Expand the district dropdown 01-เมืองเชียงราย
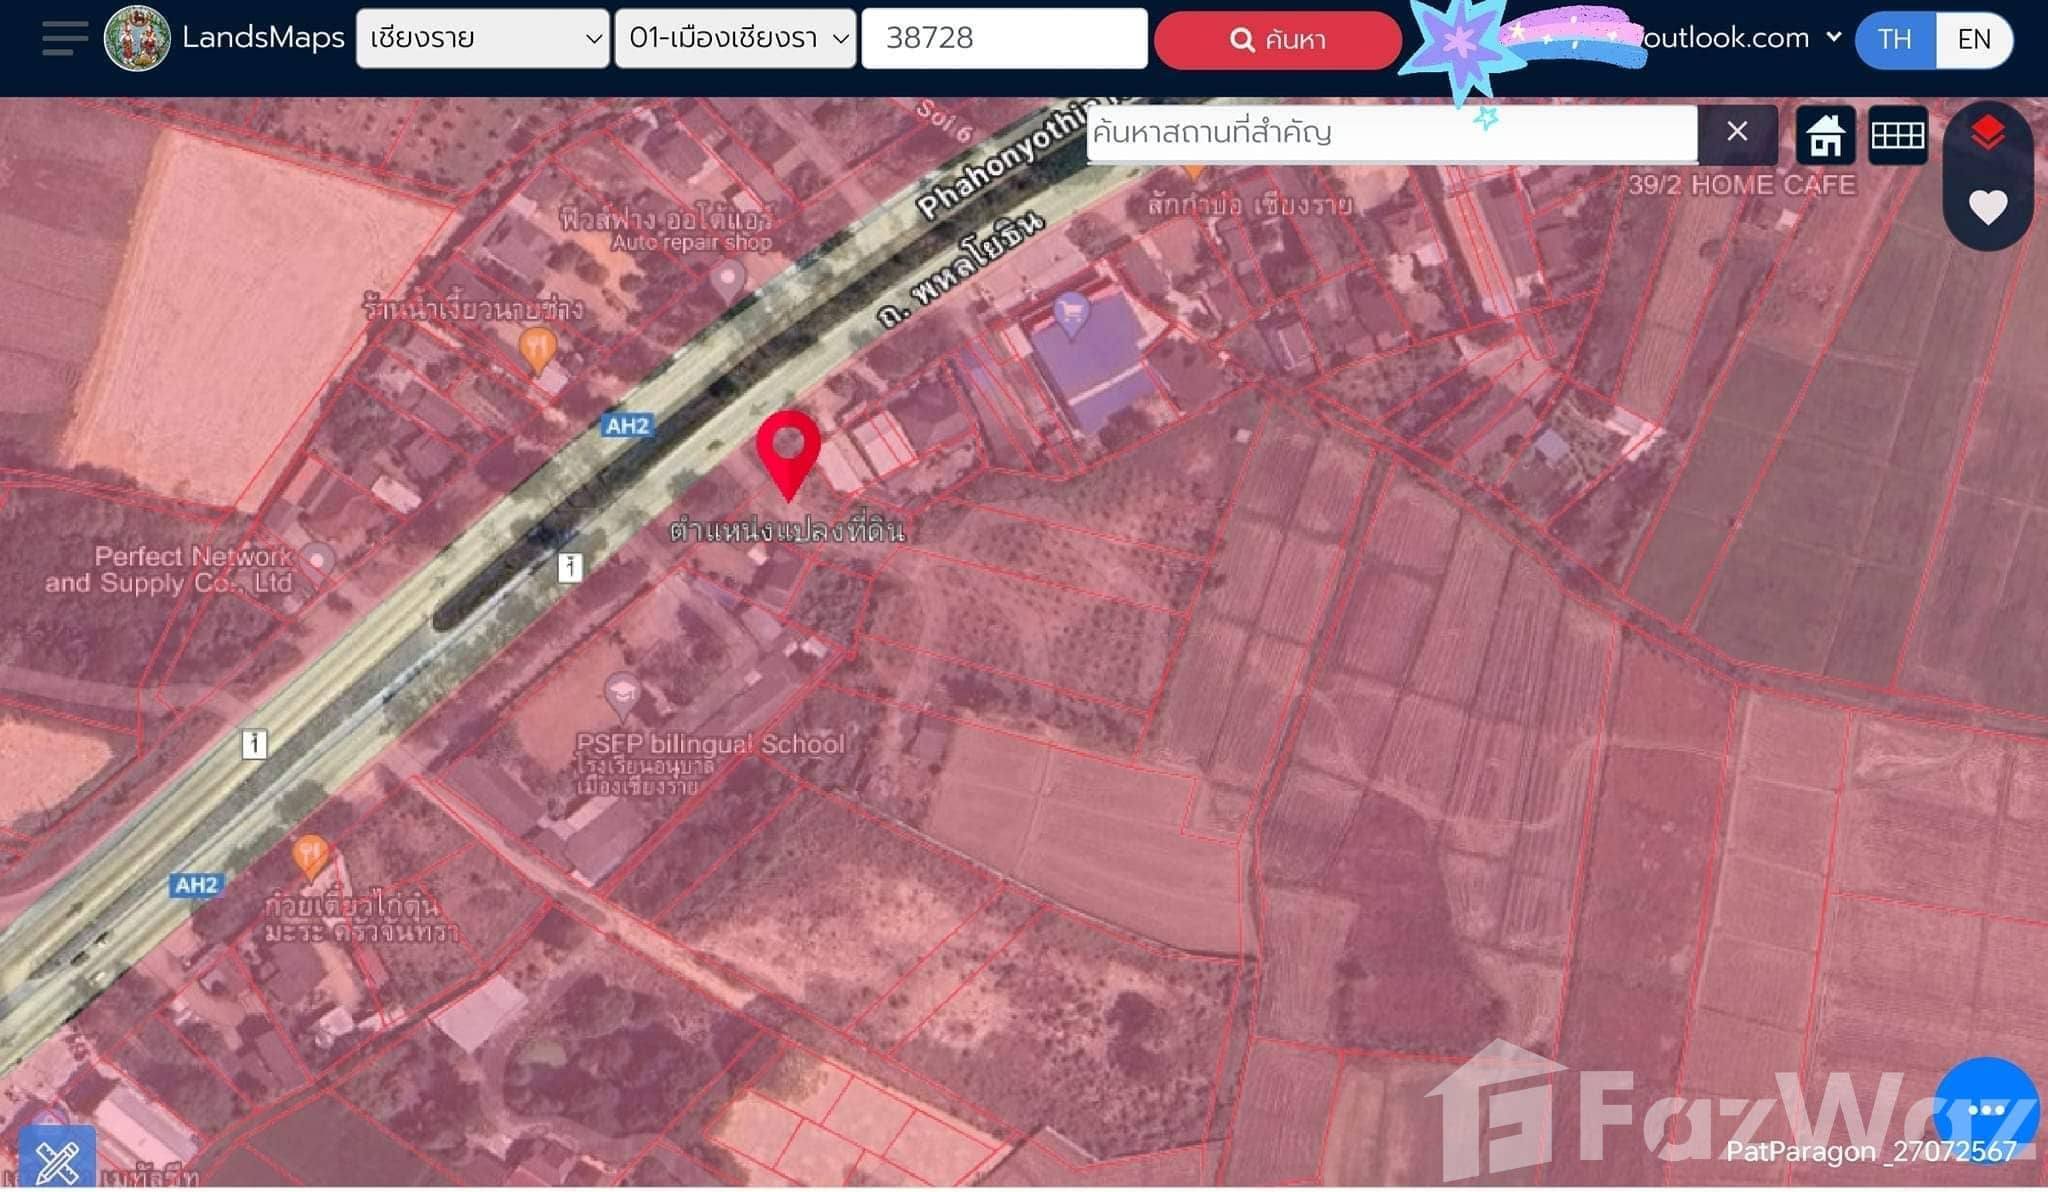The image size is (2048, 1192). (736, 39)
